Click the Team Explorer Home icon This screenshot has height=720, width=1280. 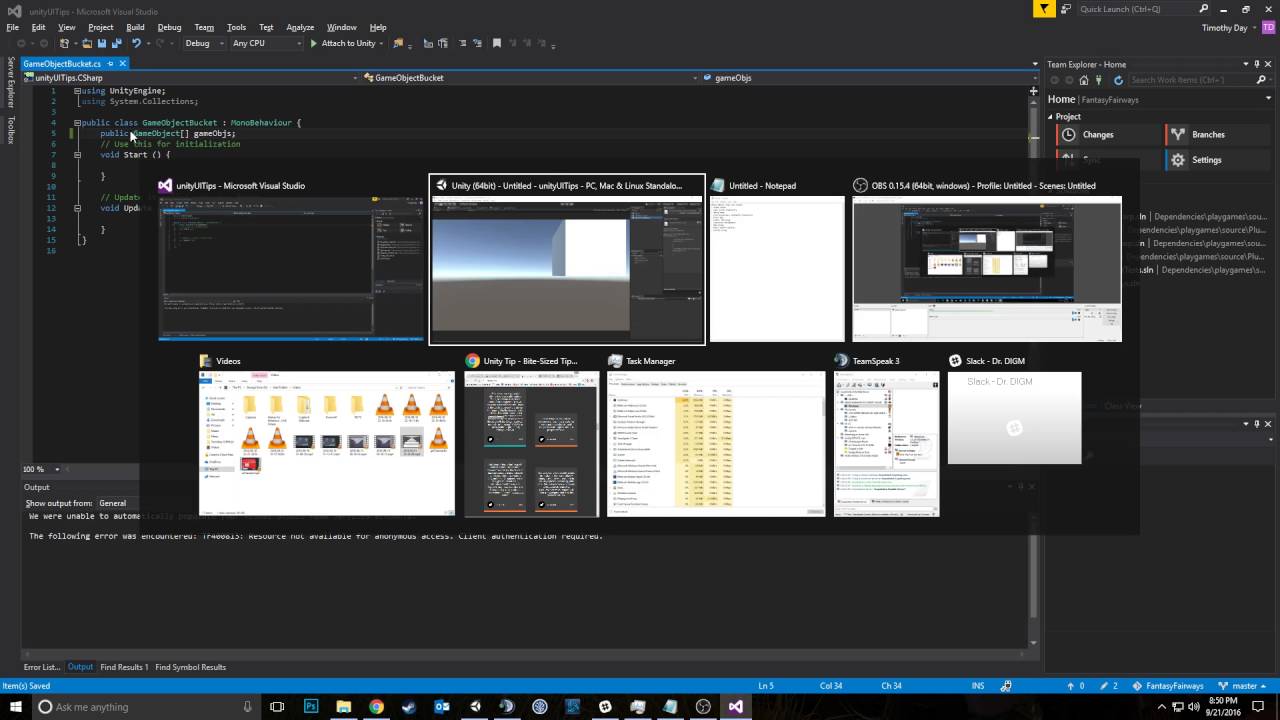tap(1084, 80)
